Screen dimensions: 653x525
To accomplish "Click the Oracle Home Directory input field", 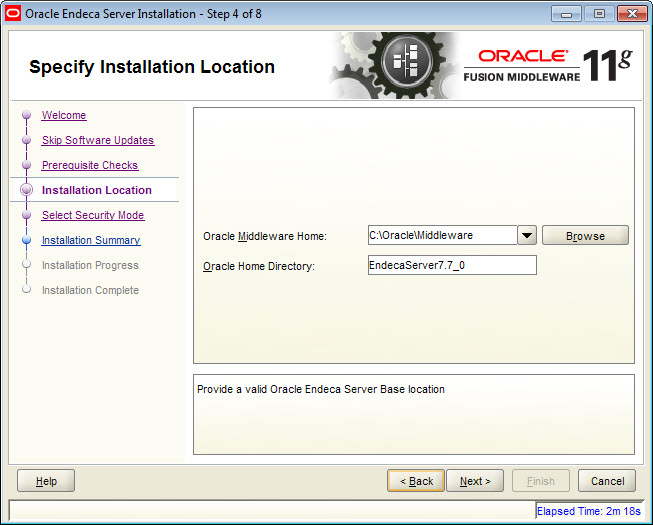I will 452,265.
